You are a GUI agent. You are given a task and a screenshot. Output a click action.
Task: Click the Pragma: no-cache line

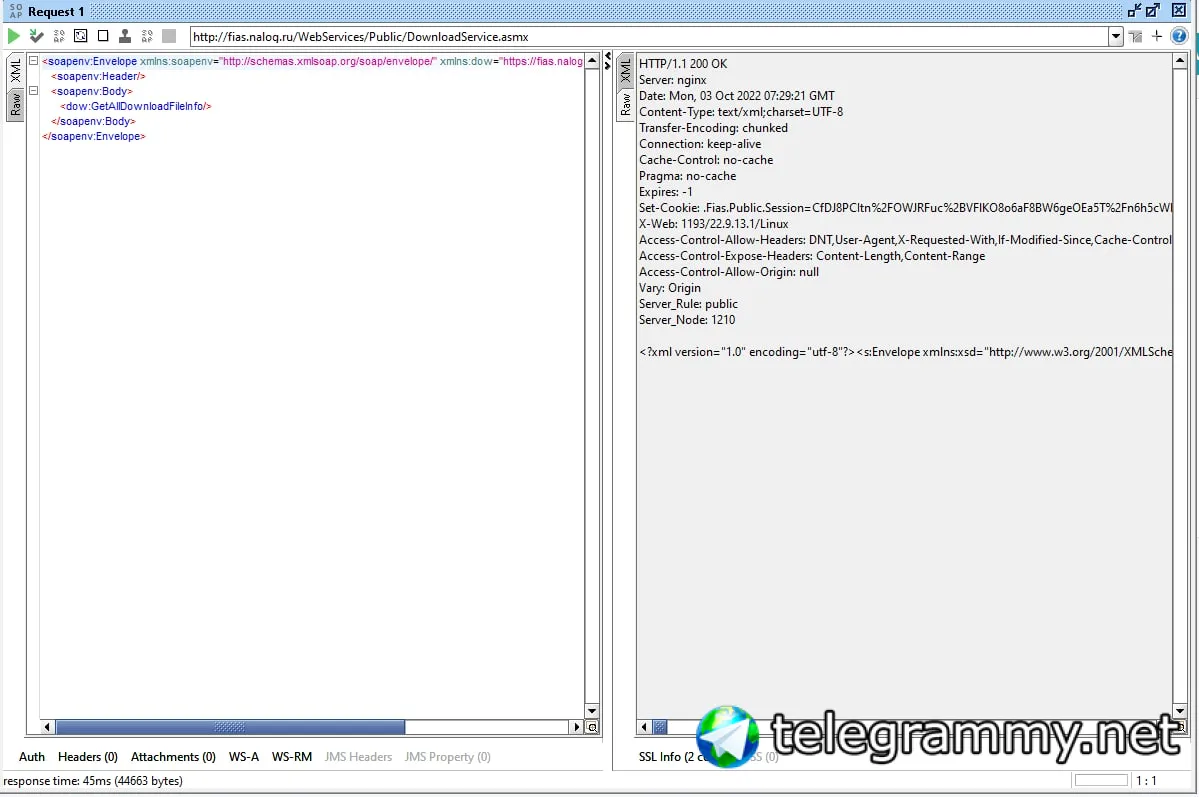687,176
